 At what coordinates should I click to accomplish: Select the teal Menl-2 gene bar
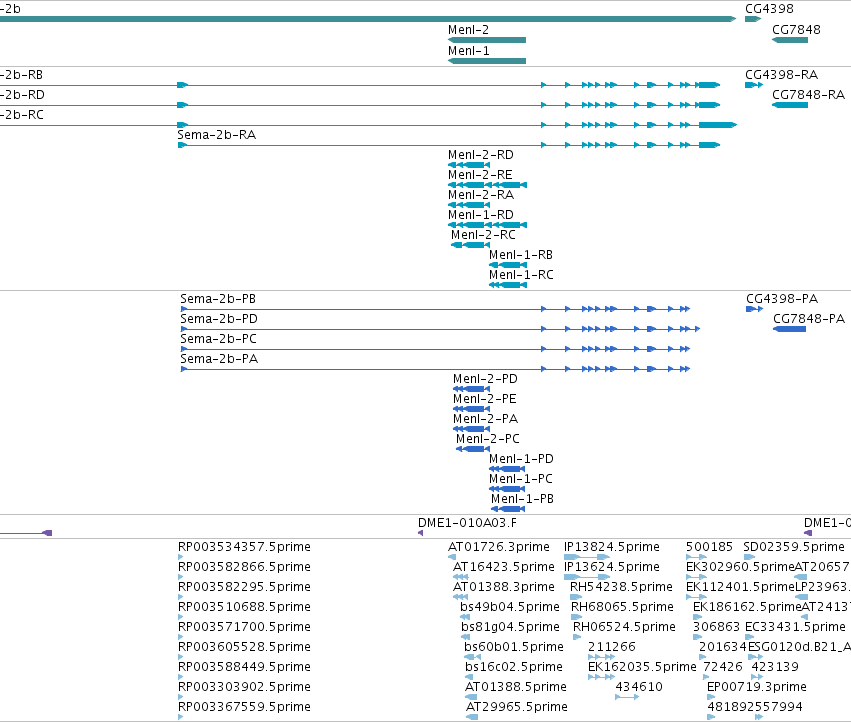tap(487, 40)
